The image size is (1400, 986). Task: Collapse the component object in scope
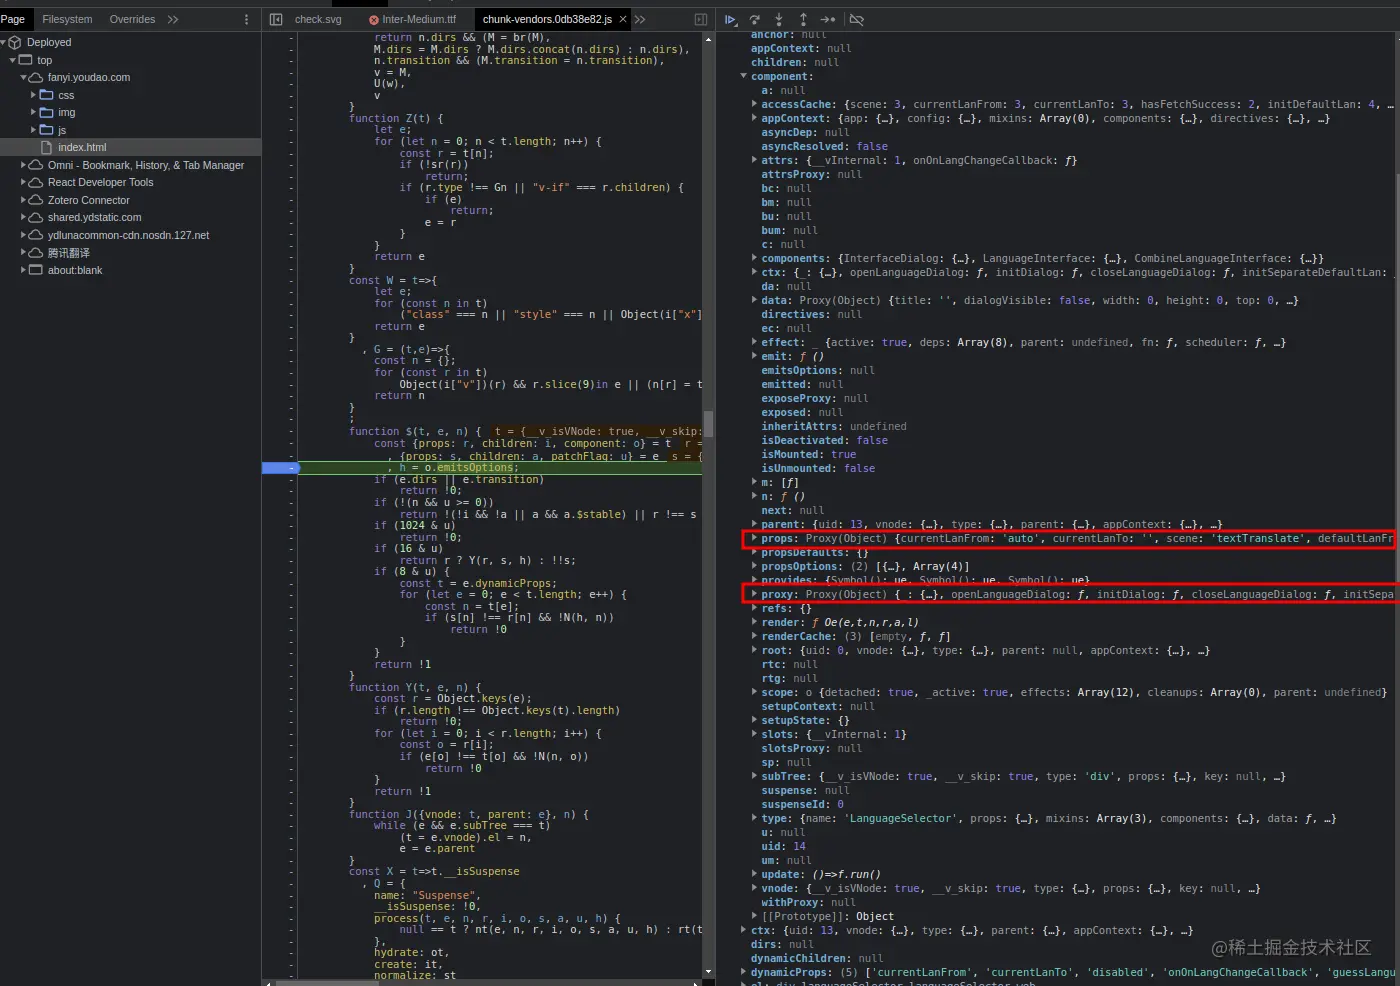point(744,76)
